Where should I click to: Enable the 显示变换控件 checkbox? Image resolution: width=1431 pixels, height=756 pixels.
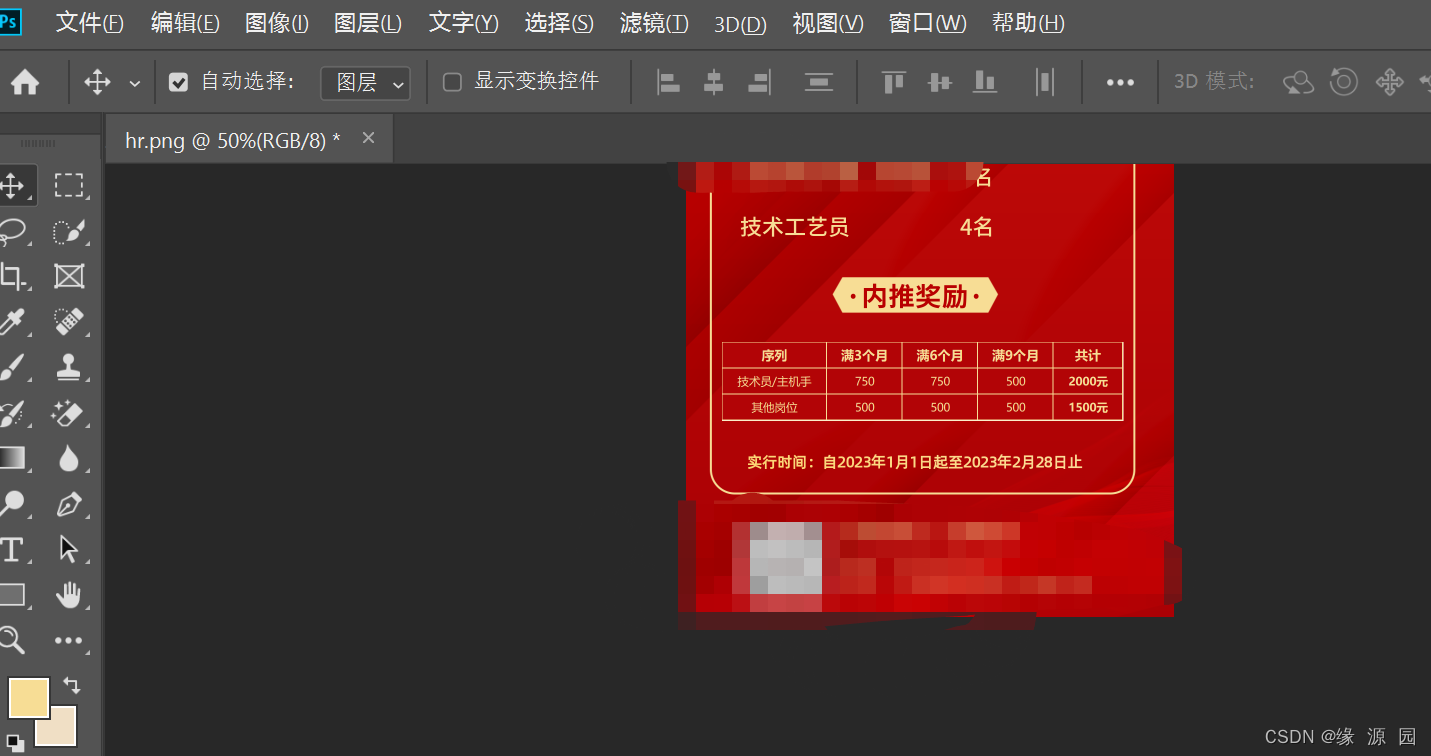pyautogui.click(x=452, y=82)
